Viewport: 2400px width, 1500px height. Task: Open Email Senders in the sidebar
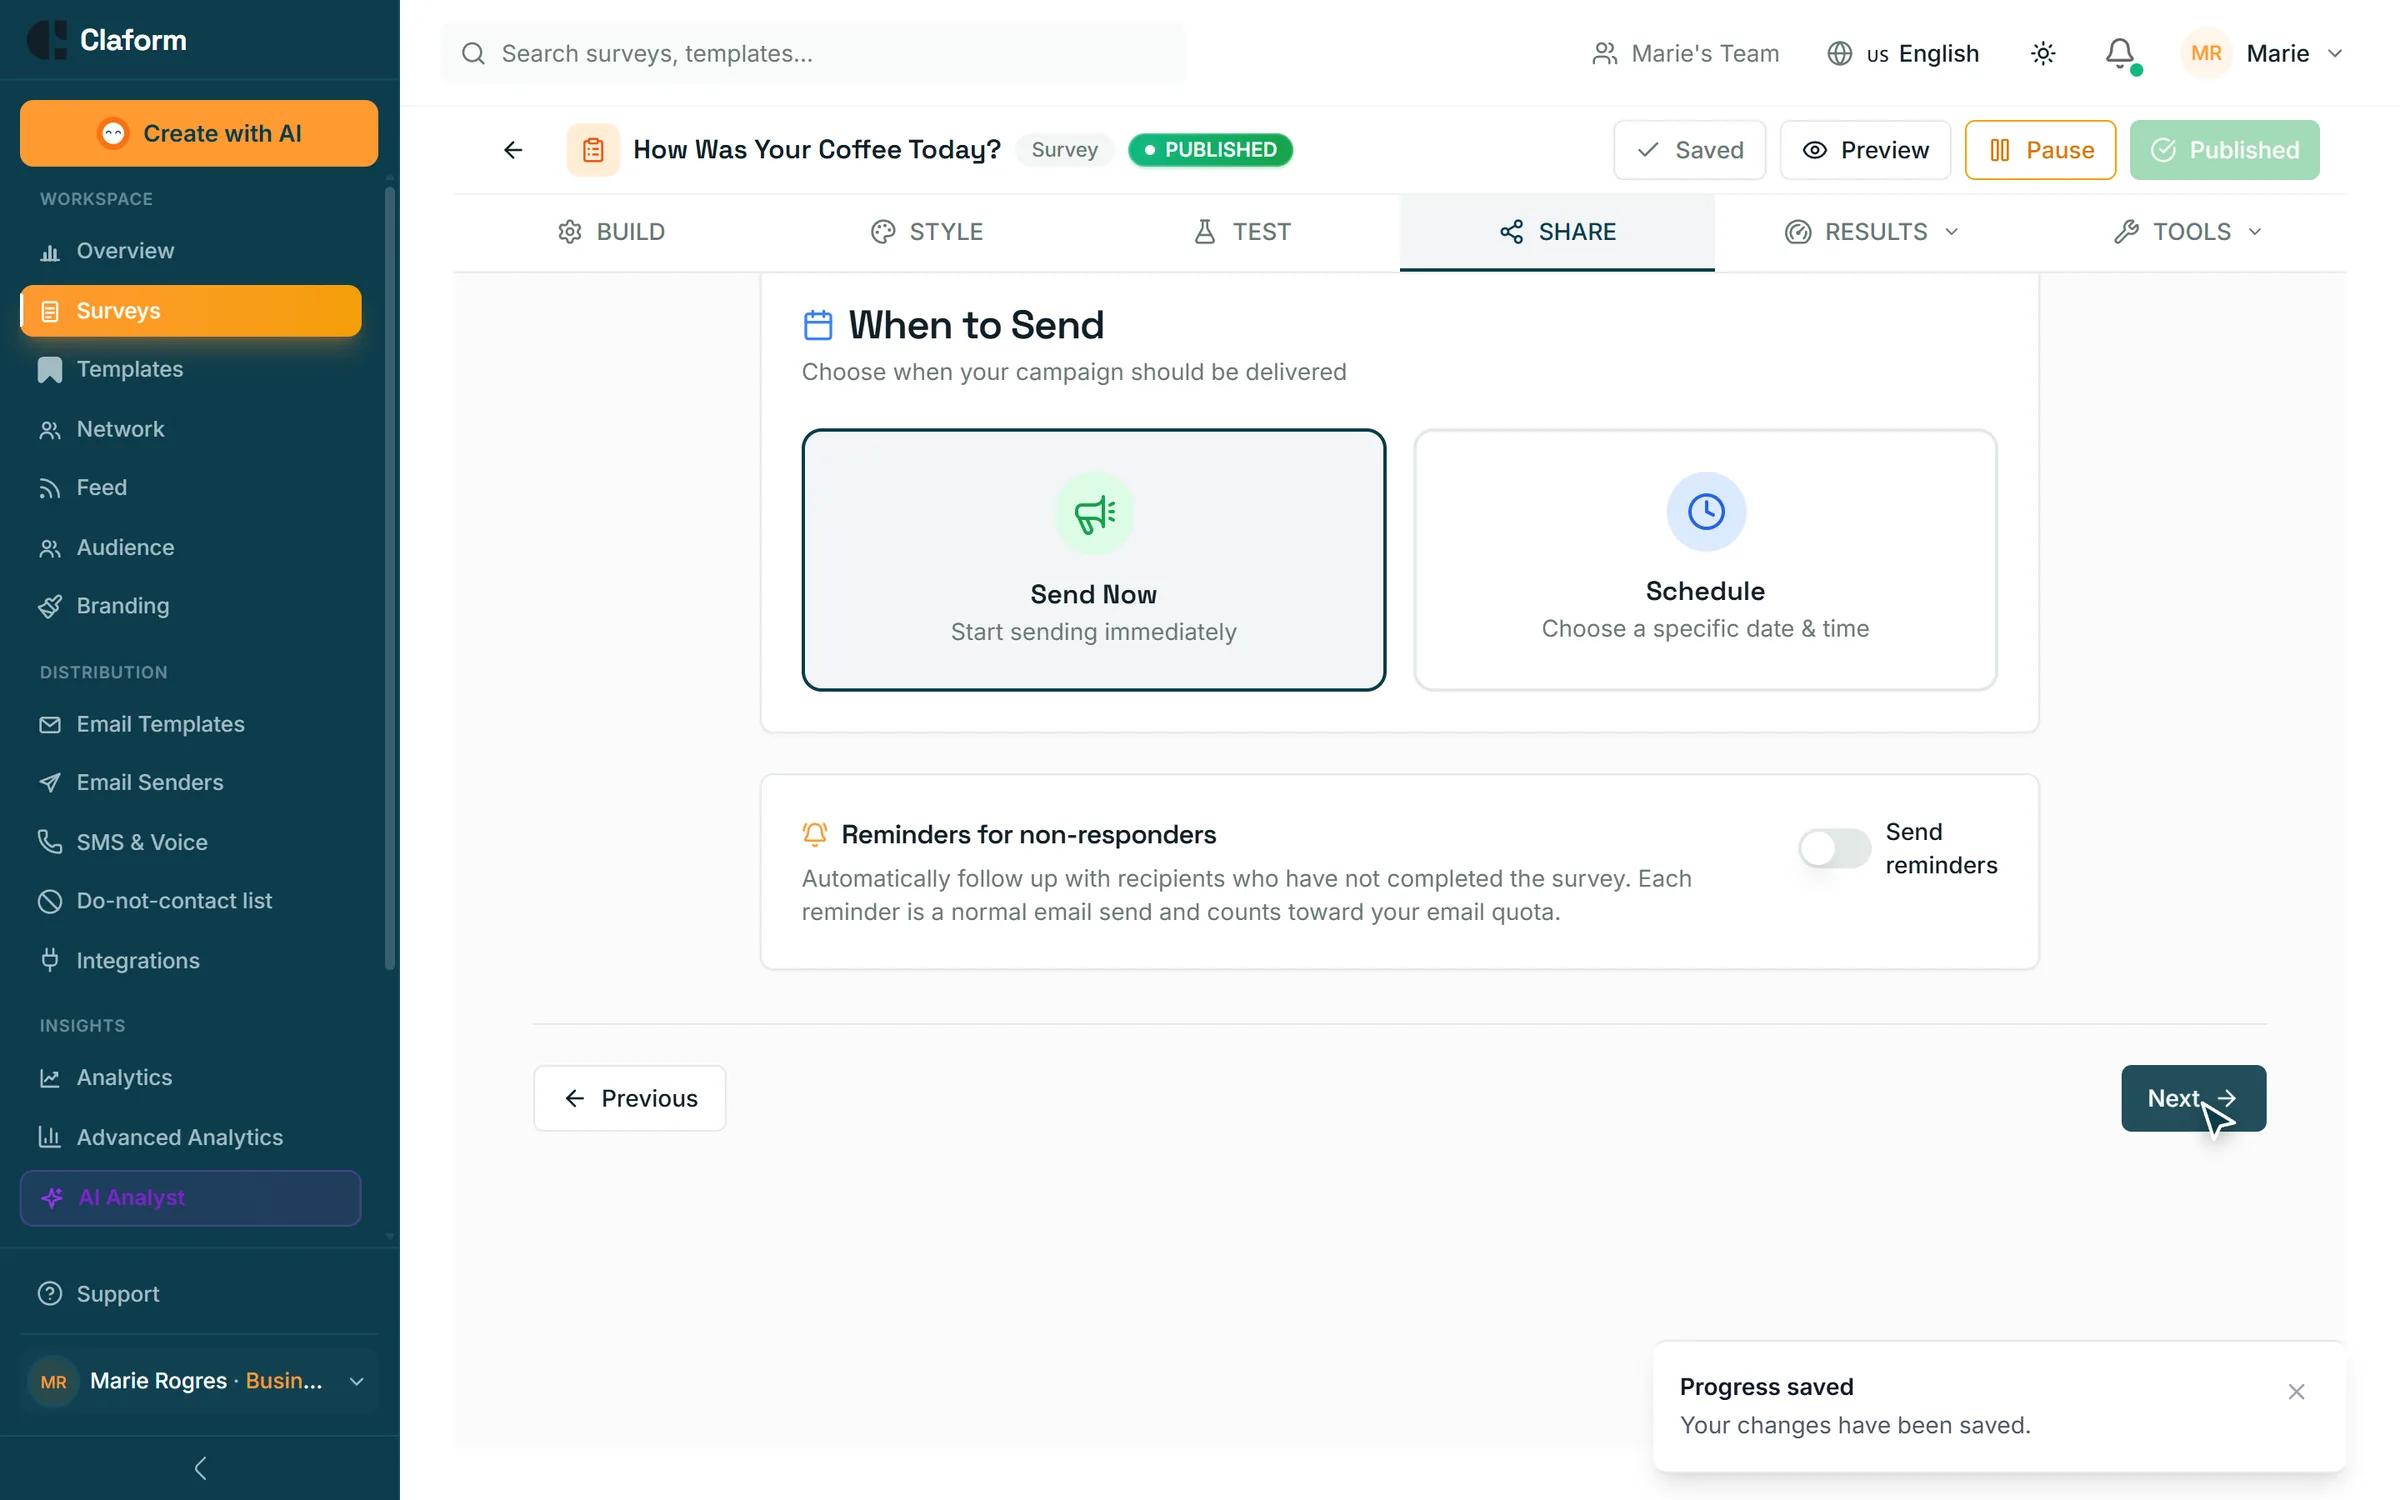point(190,782)
